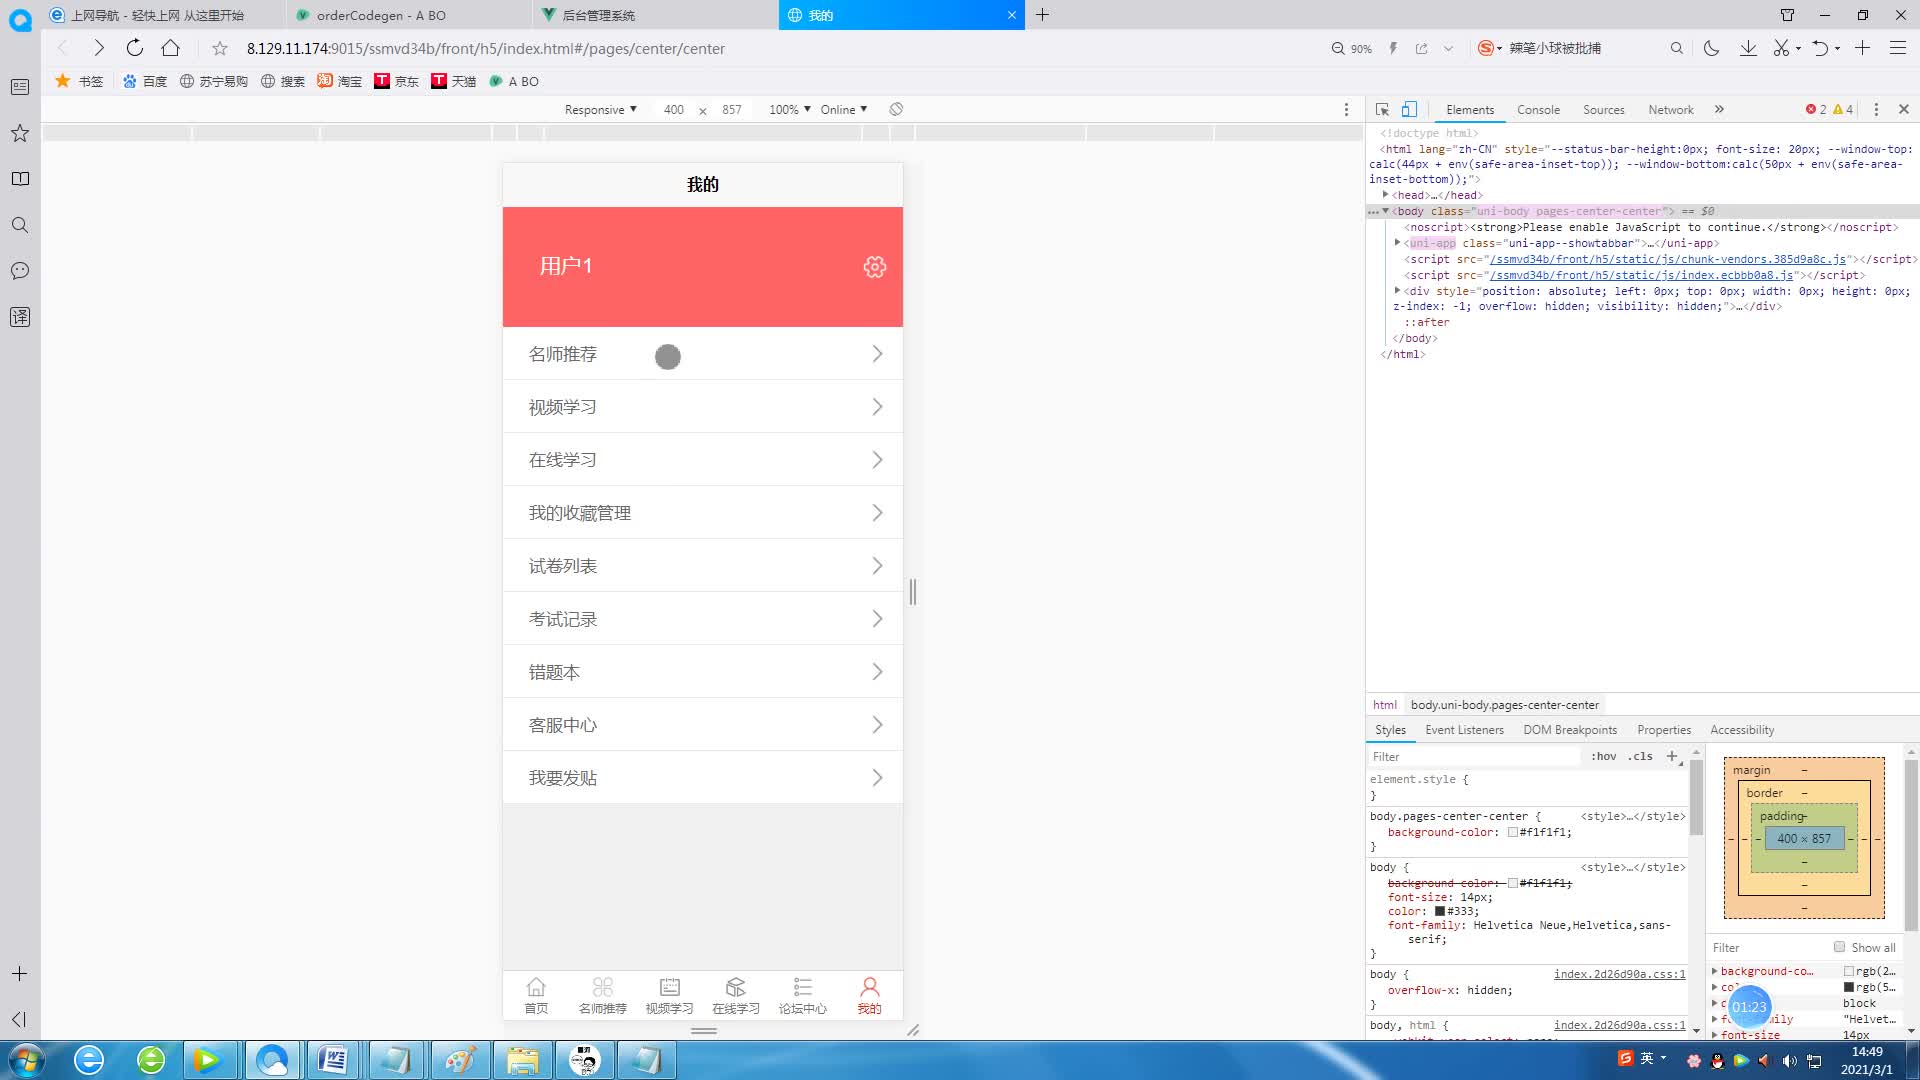Toggle the :hov element state button
The height and width of the screenshot is (1080, 1920).
point(1603,757)
